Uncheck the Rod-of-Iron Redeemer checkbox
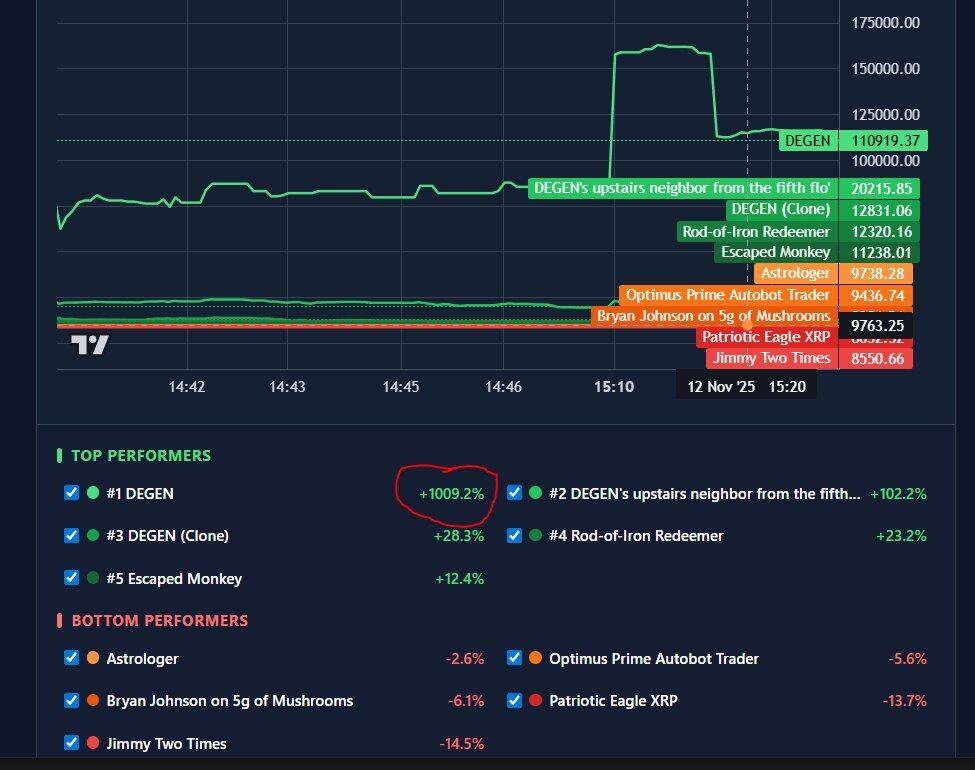Viewport: 975px width, 770px height. click(514, 536)
